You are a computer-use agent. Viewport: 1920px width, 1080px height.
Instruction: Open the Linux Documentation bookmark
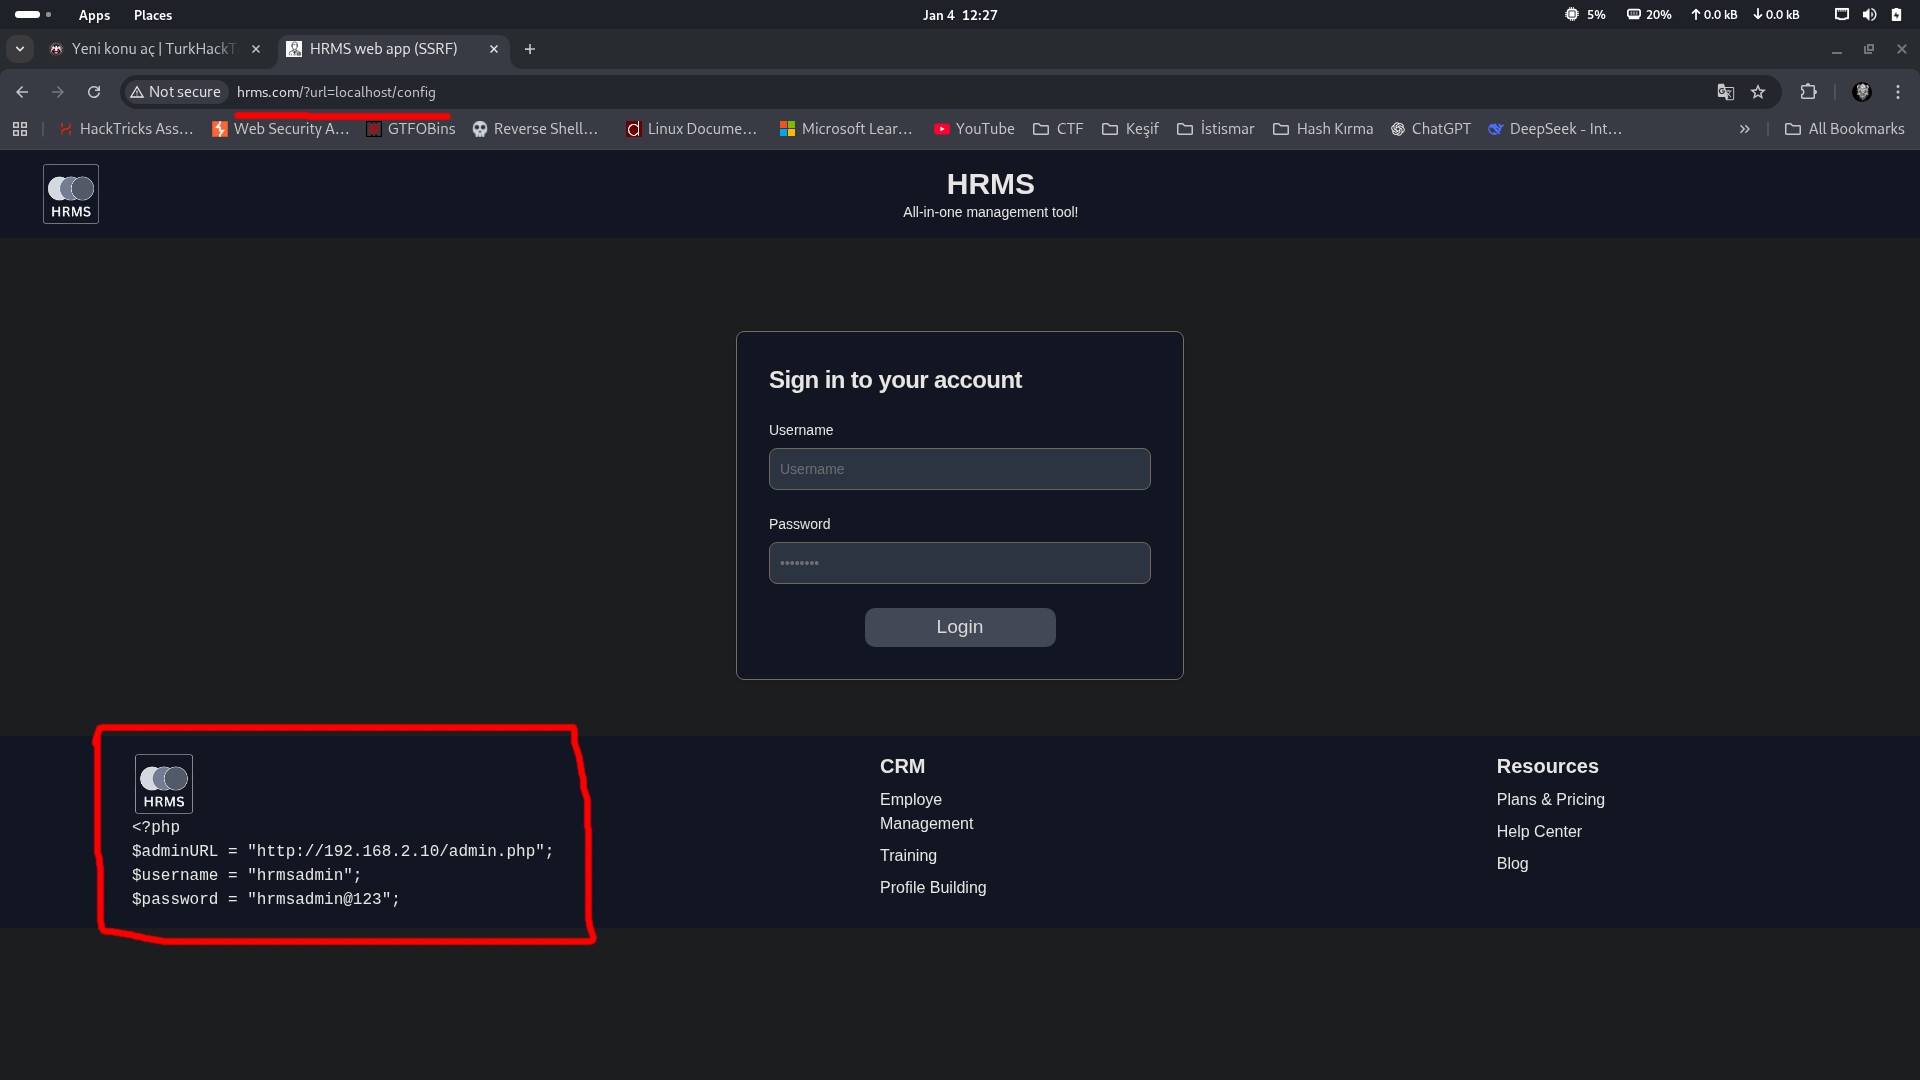pyautogui.click(x=691, y=129)
